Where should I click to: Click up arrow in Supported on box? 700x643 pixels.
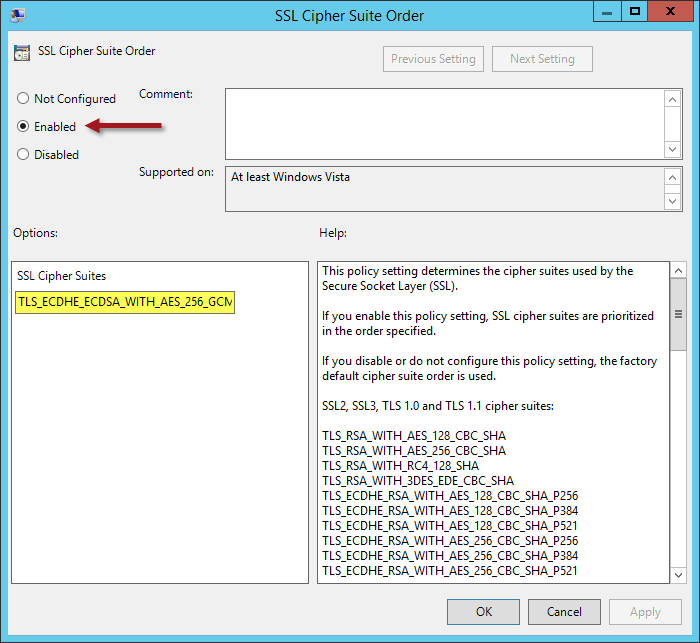pyautogui.click(x=673, y=177)
